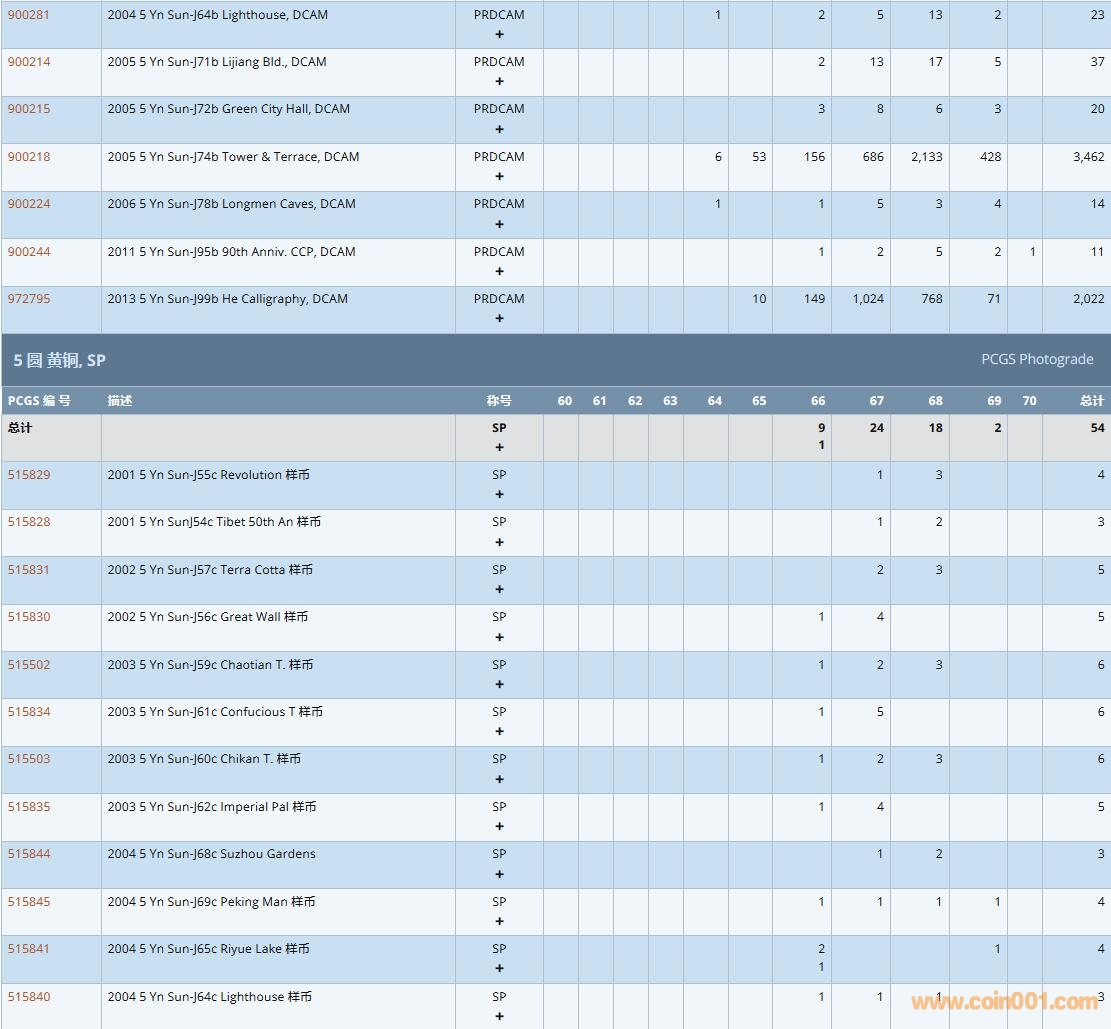Click PCGS number 900215
1111x1029 pixels.
click(x=29, y=109)
